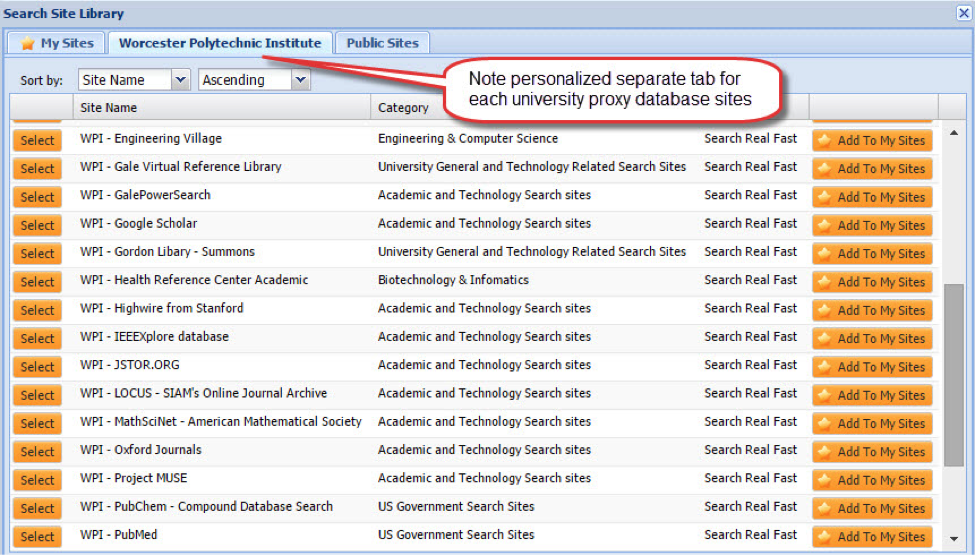The height and width of the screenshot is (555, 975).
Task: Add Highwire from Stanford to My Sites
Action: click(872, 310)
